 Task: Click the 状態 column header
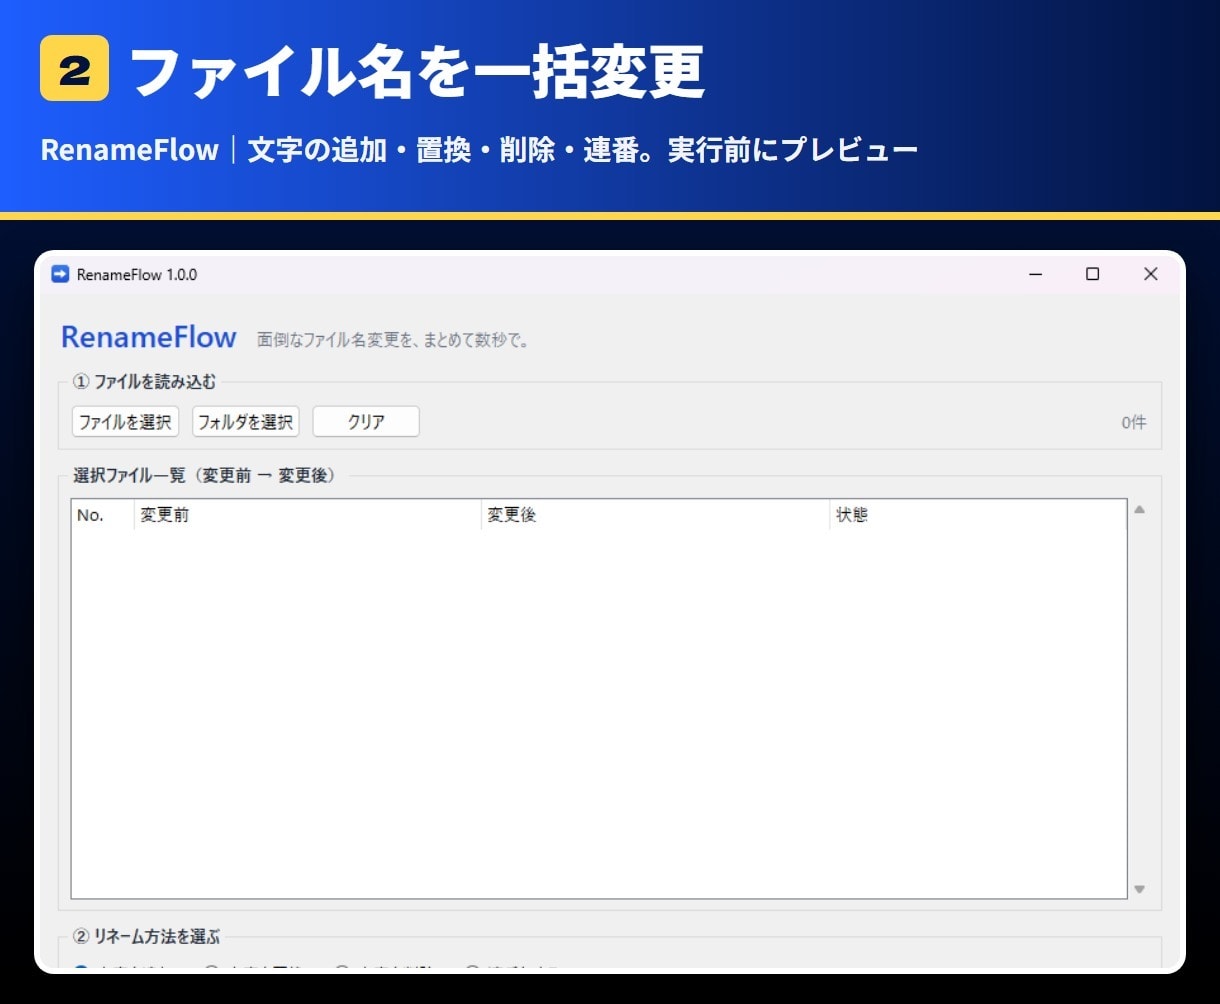[977, 515]
